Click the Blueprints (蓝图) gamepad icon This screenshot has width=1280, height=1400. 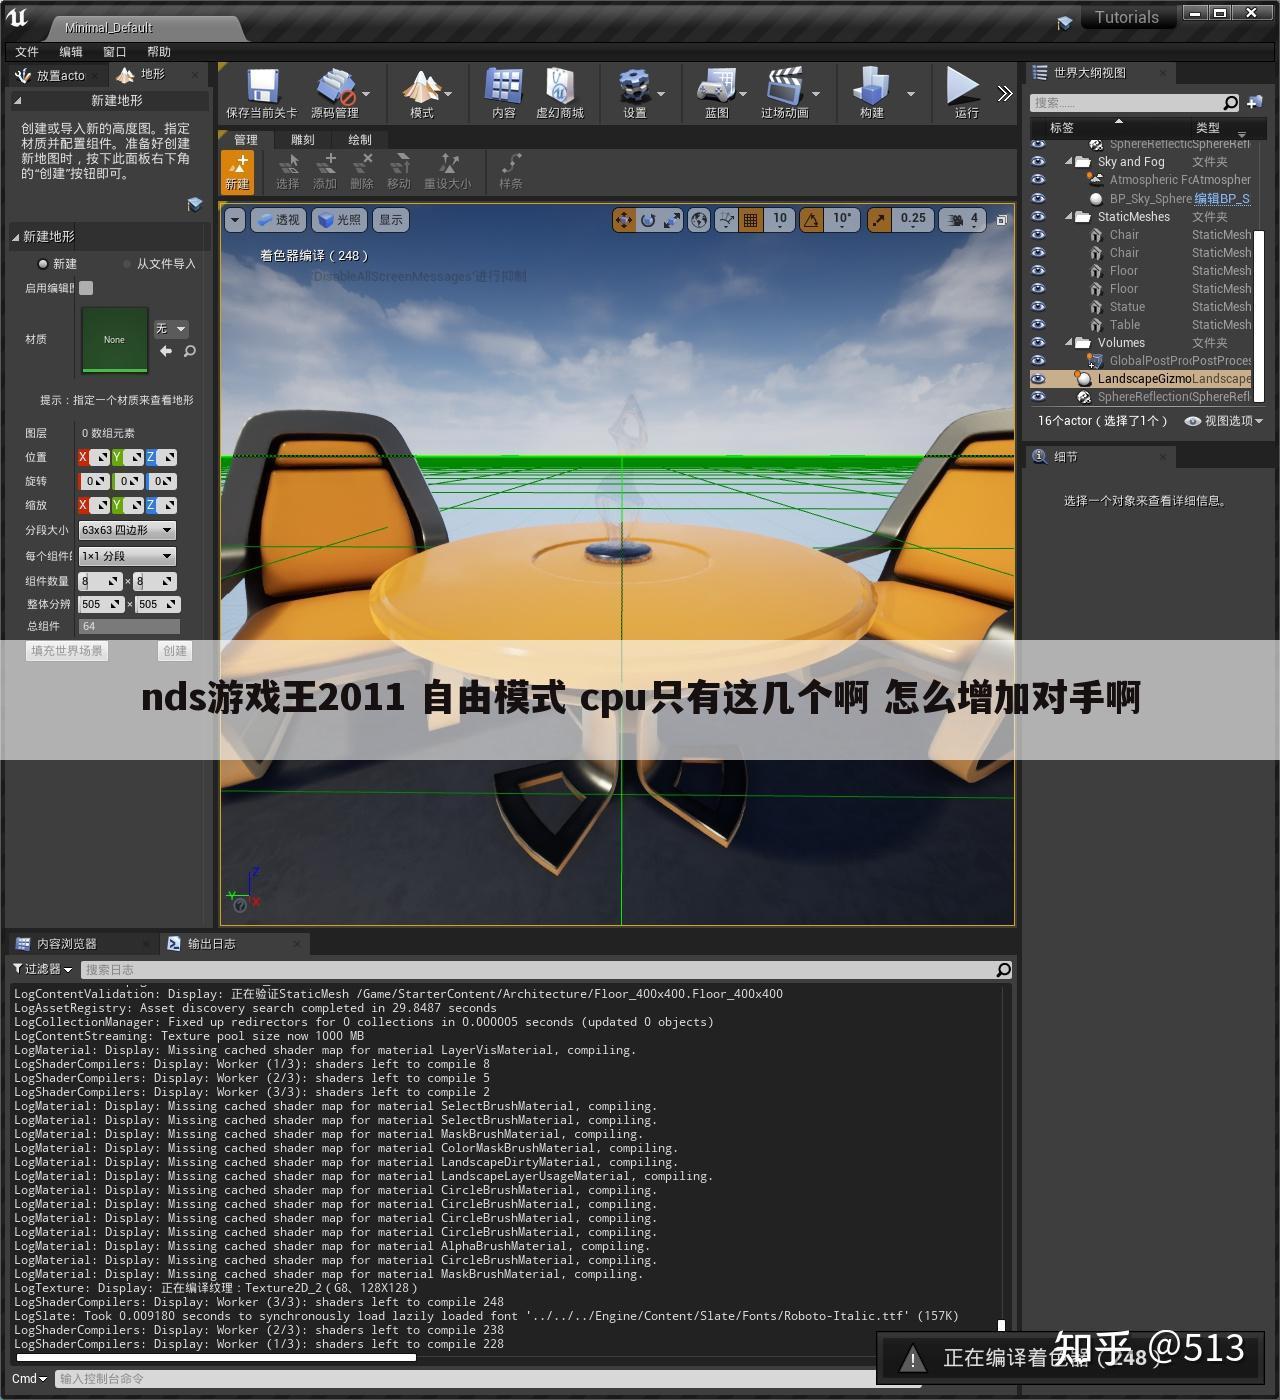coord(717,87)
